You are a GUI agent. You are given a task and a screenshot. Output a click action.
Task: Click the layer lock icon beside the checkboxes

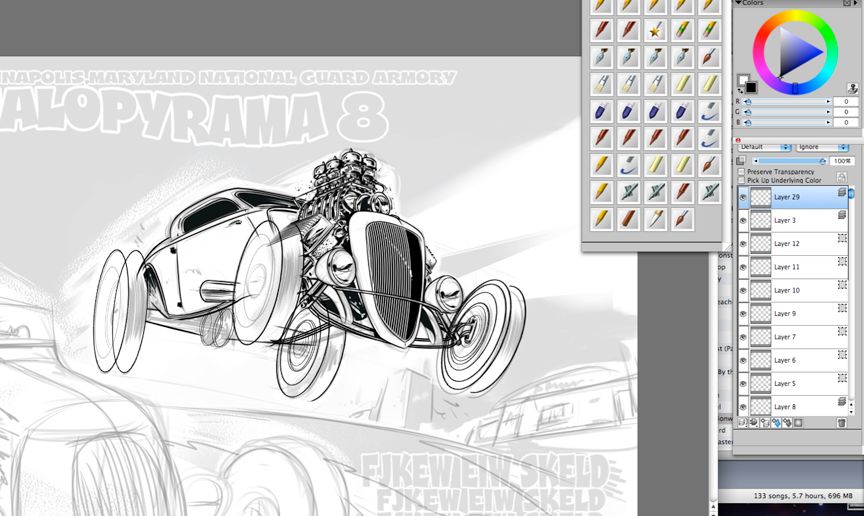click(x=841, y=176)
